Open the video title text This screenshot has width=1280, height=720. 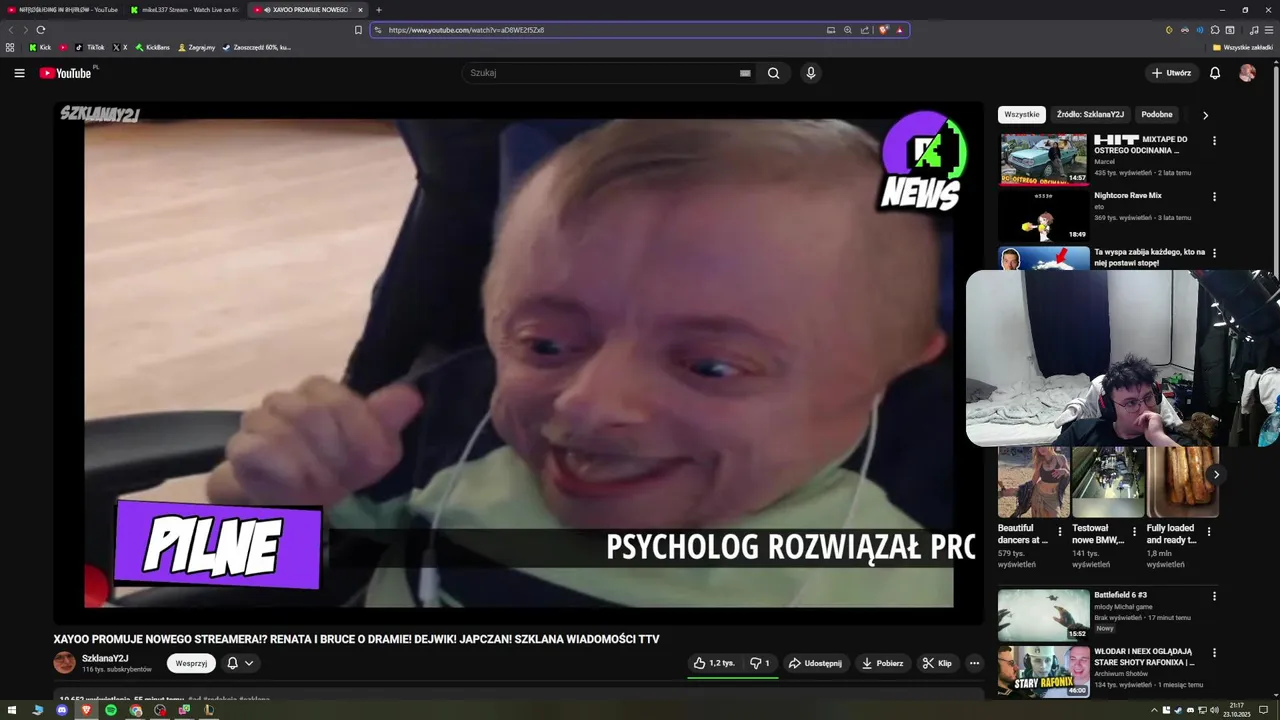[x=356, y=639]
